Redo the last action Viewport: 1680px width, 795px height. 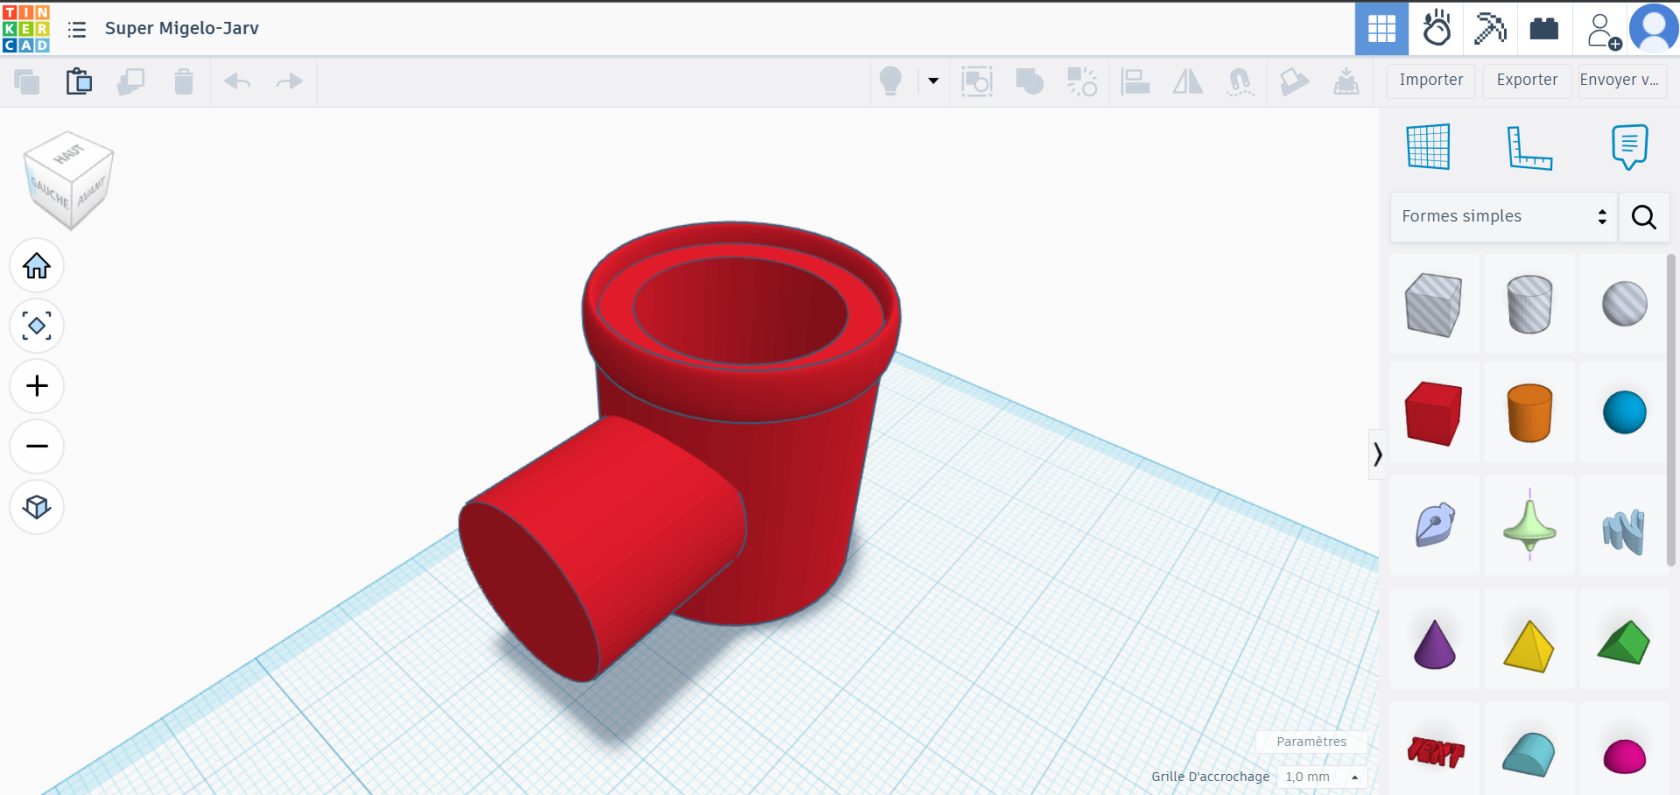tap(289, 81)
